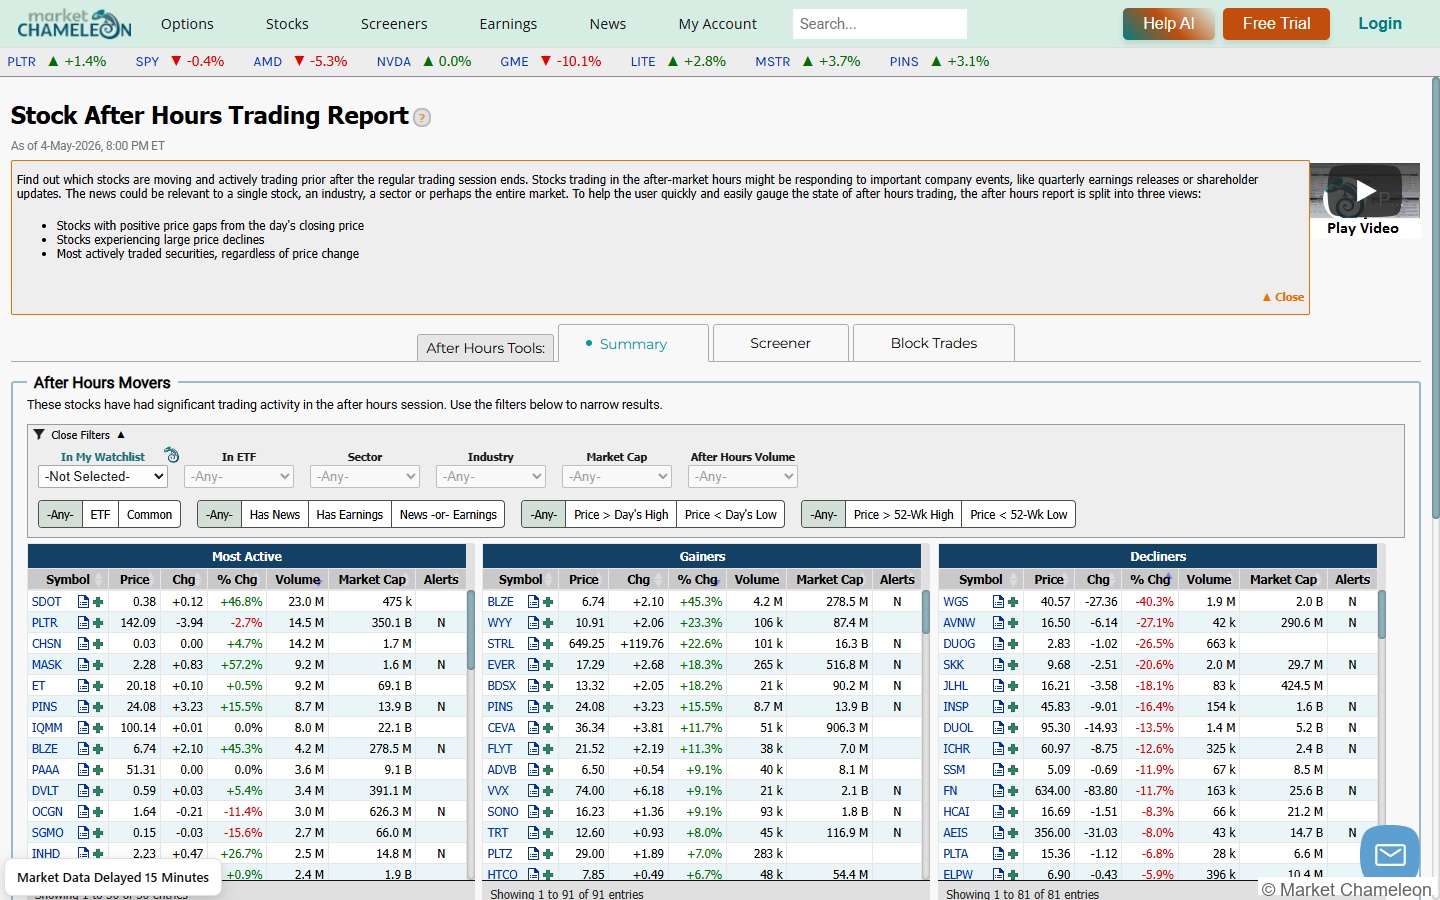Image resolution: width=1440 pixels, height=900 pixels.
Task: Open the summary page icon for SDOT
Action: [84, 602]
